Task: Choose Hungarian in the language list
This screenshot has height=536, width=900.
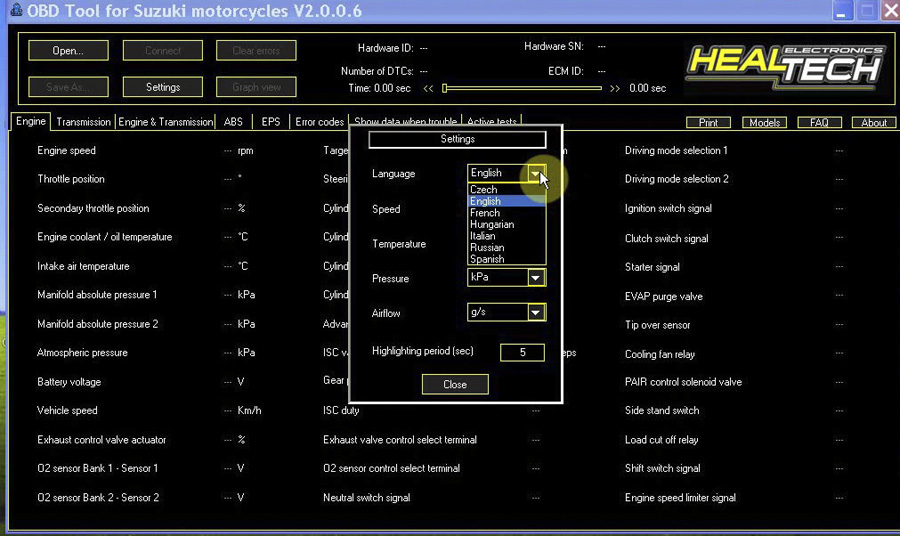Action: (x=492, y=225)
